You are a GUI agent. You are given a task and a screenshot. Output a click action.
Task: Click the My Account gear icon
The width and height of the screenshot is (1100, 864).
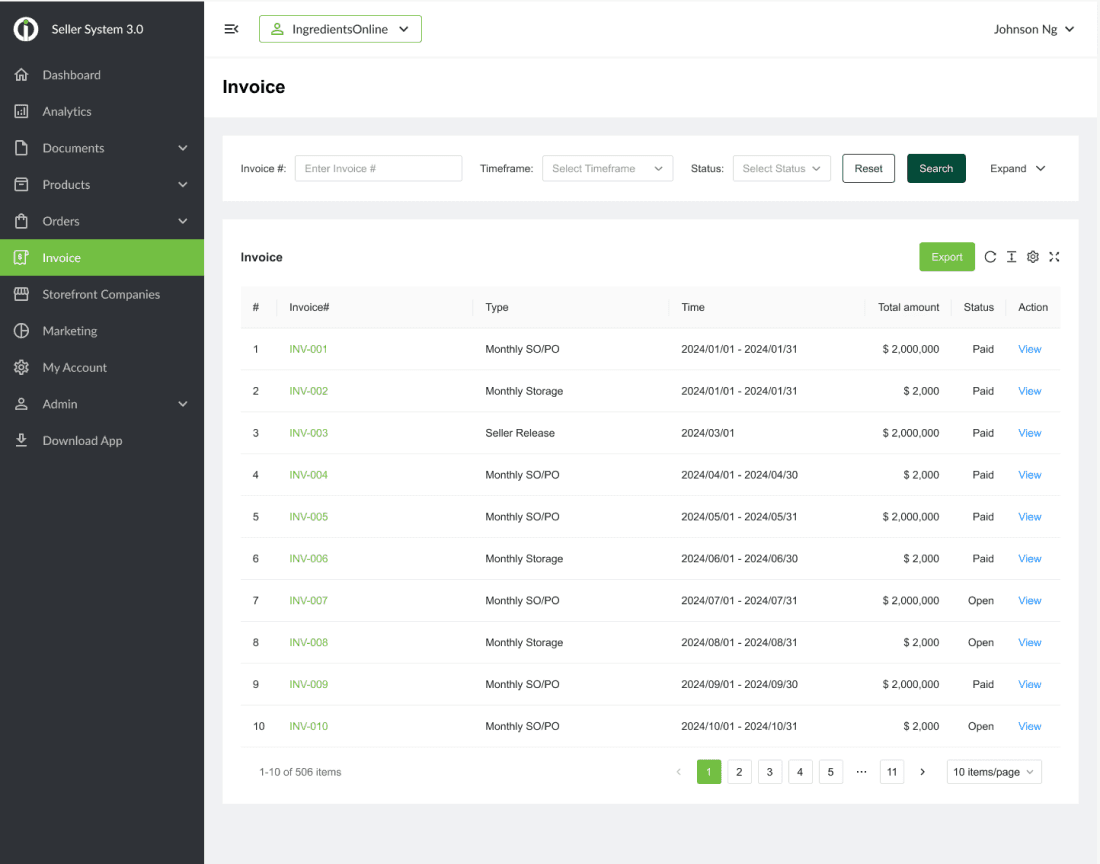[22, 367]
